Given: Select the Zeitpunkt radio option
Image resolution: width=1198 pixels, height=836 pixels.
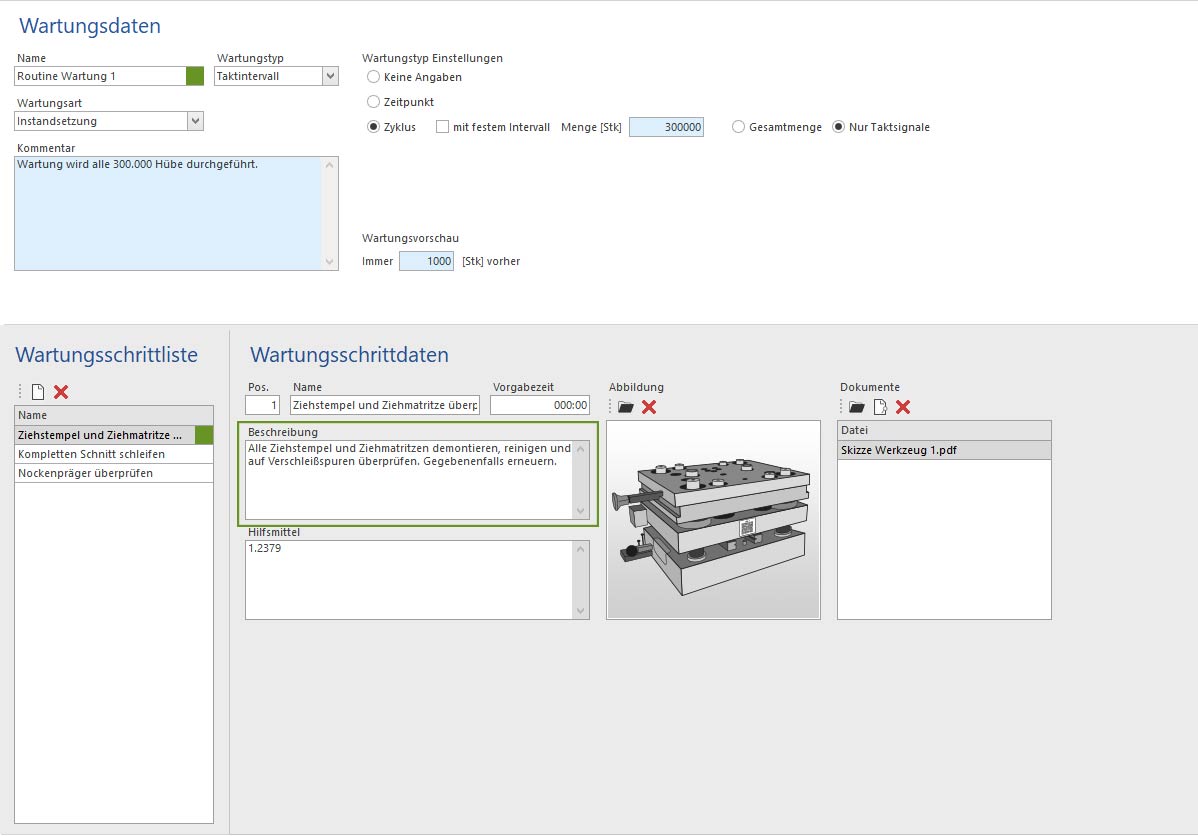Looking at the screenshot, I should click(x=374, y=102).
